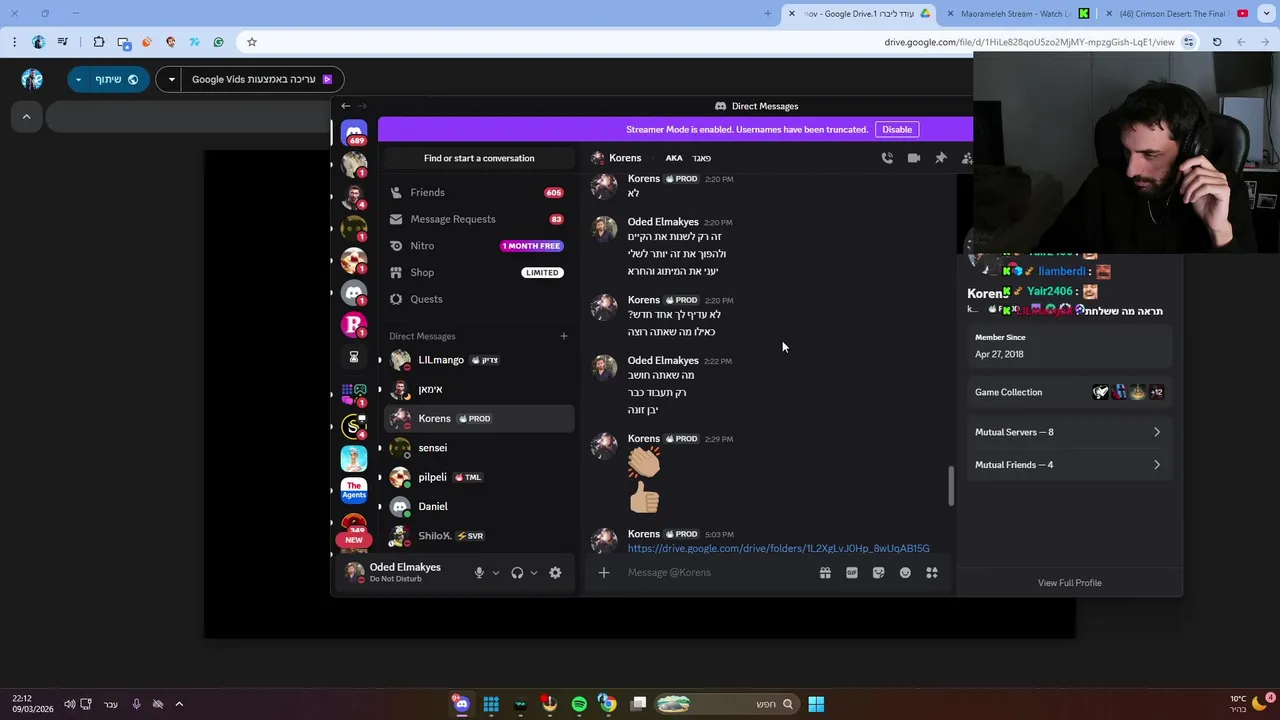Open the emoji picker

pos(905,573)
